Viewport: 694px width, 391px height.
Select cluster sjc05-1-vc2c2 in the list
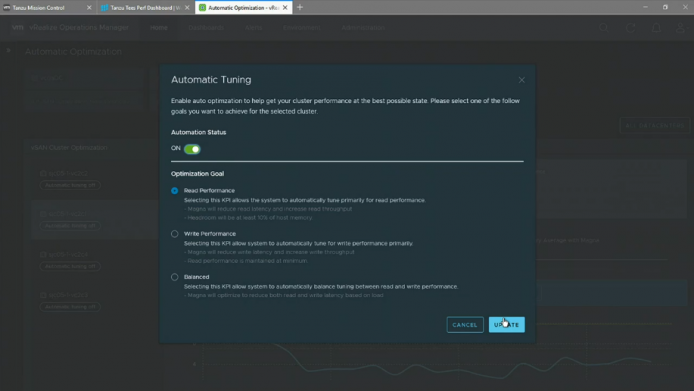(68, 174)
